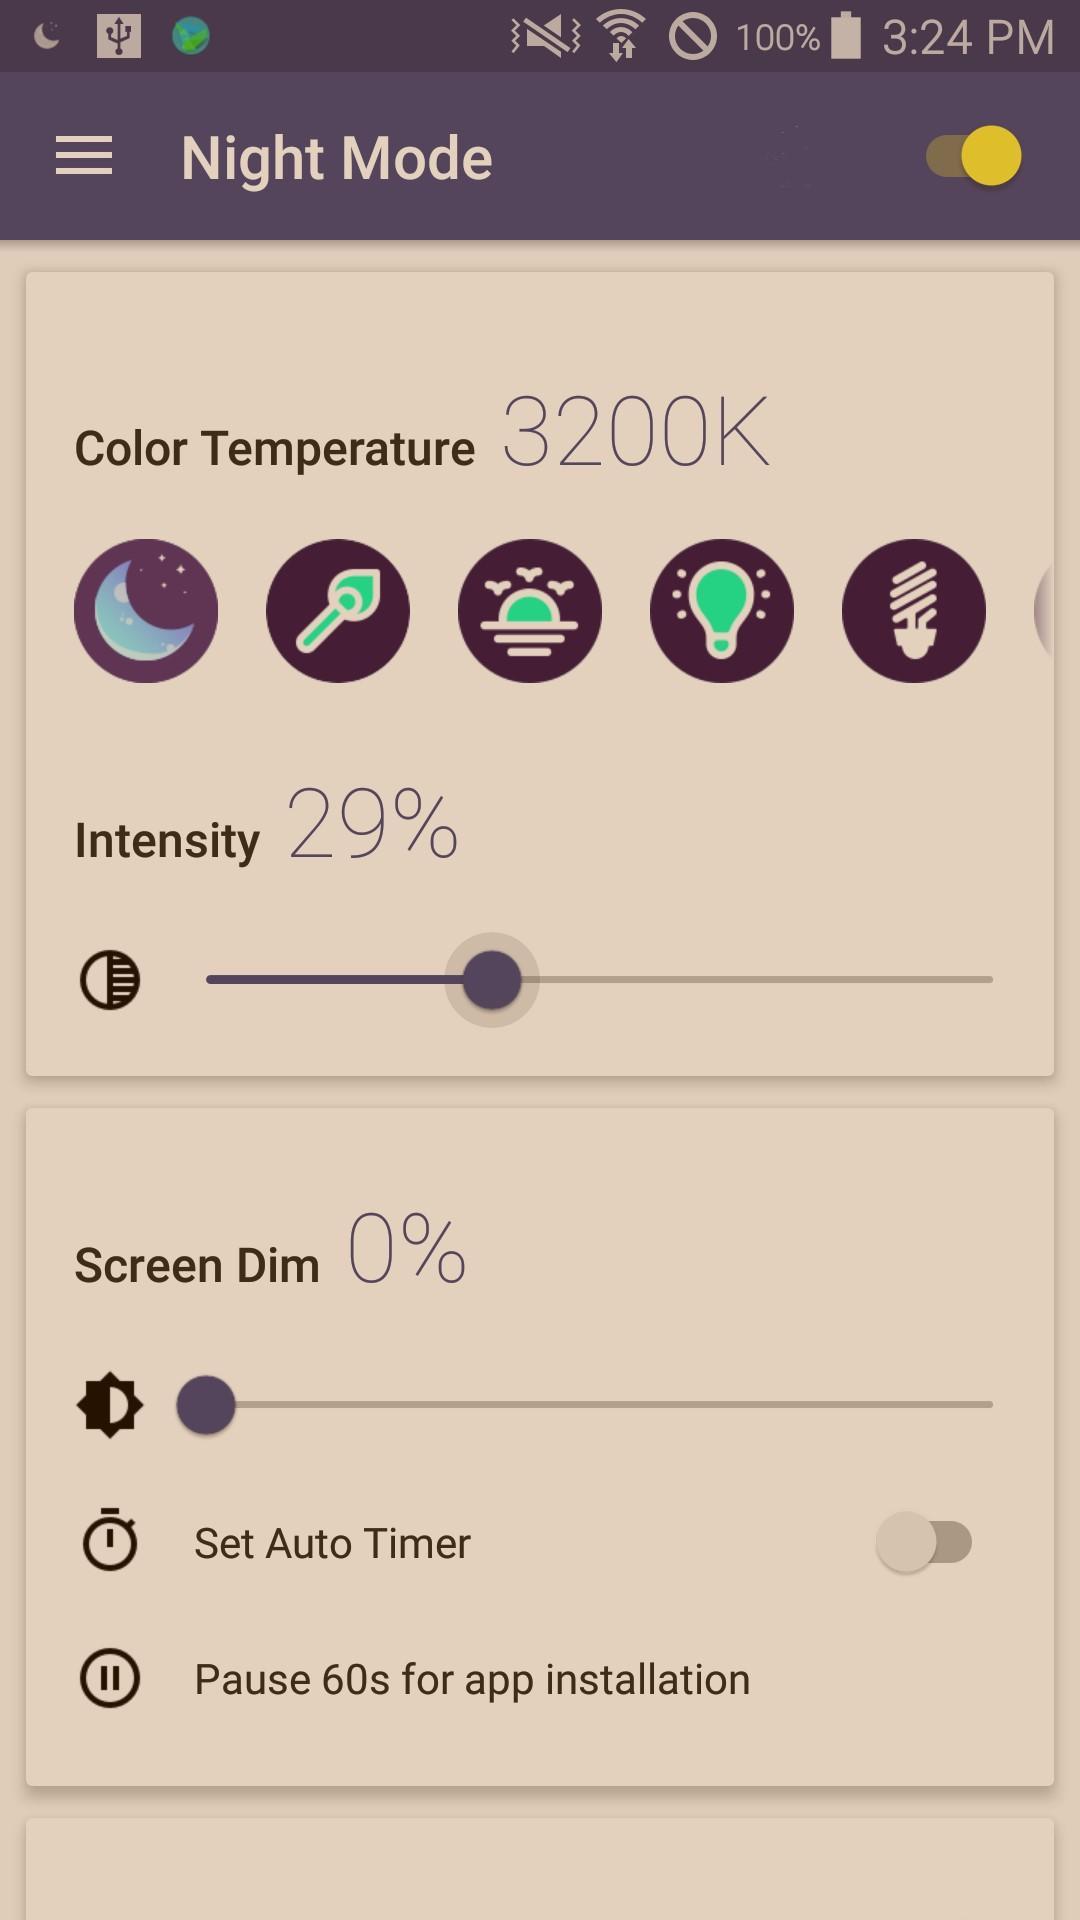Tap the 3200K color temperature value
1080x1920 pixels.
point(636,432)
